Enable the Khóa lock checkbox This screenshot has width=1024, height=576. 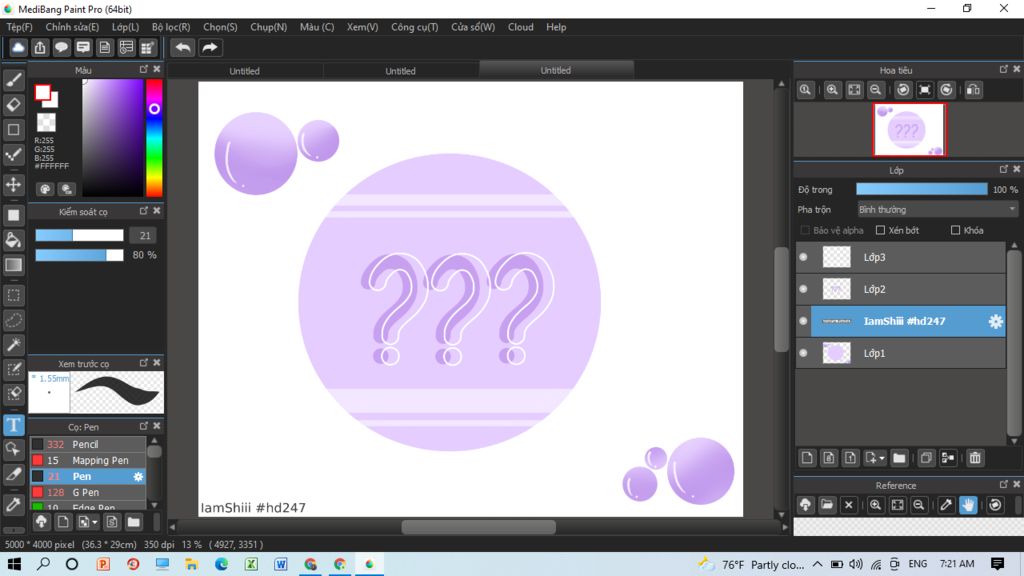click(955, 230)
